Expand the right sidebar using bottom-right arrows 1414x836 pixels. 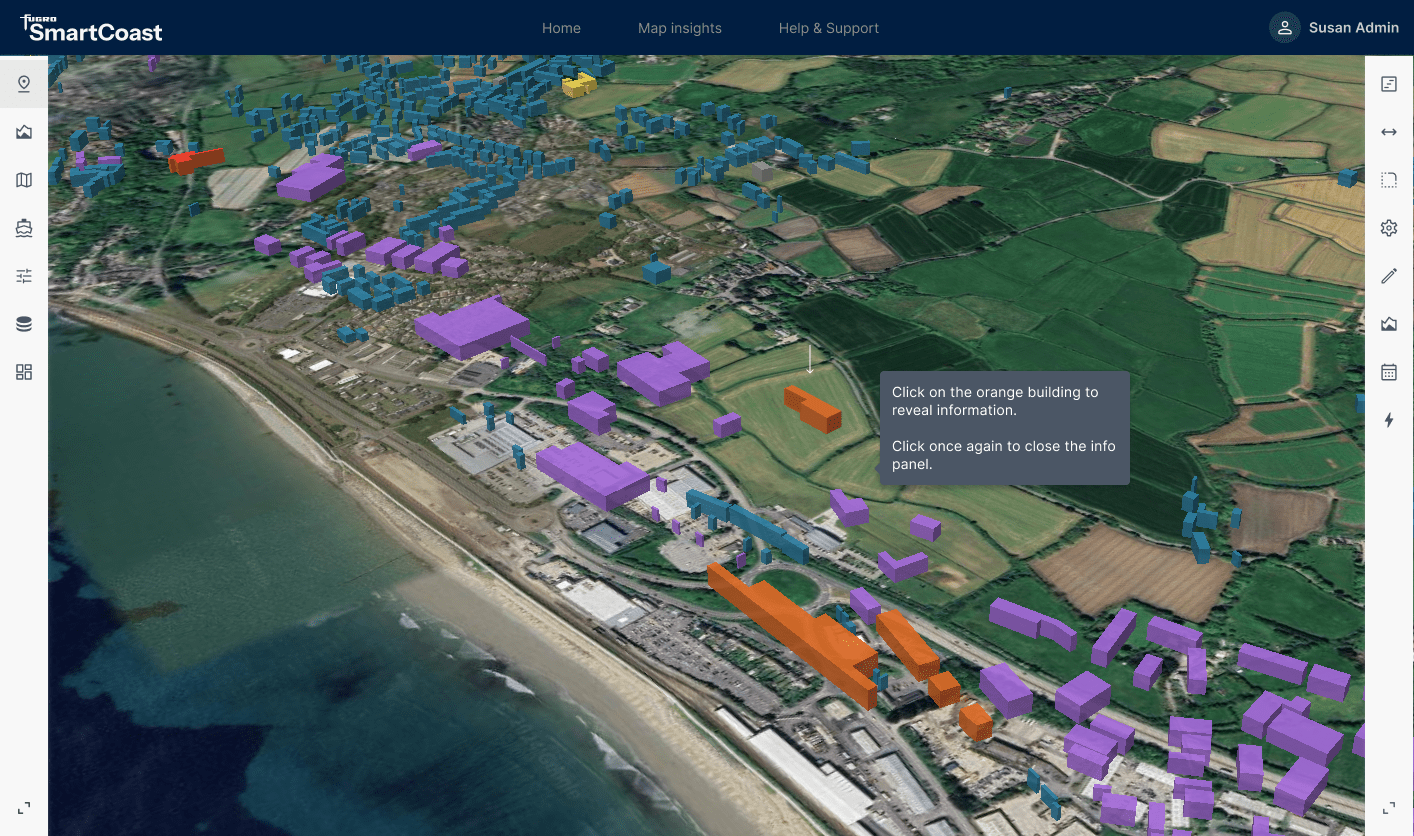click(x=1389, y=807)
